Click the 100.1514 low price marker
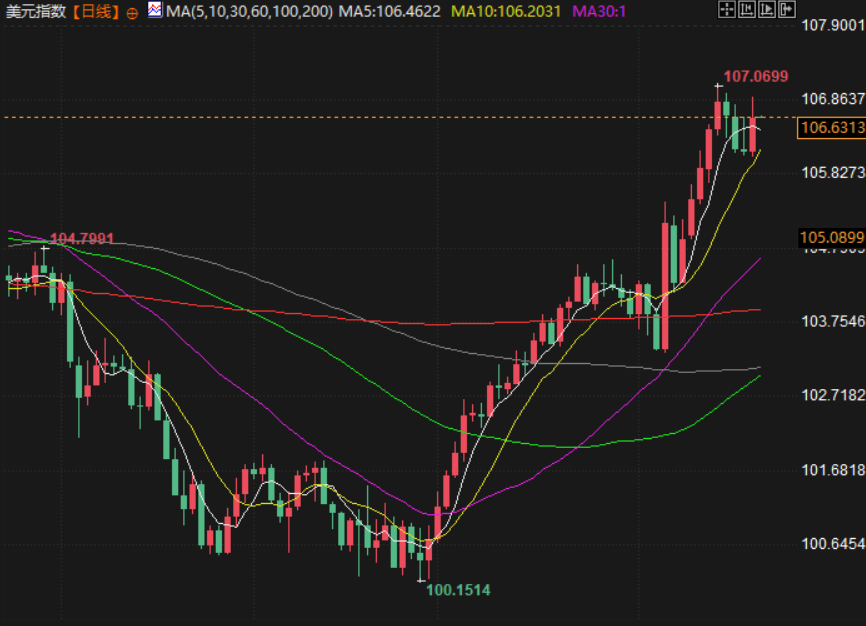Image resolution: width=866 pixels, height=626 pixels. (458, 590)
